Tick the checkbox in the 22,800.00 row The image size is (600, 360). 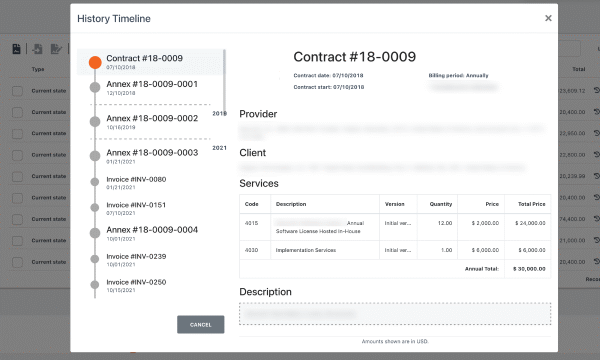(17, 155)
